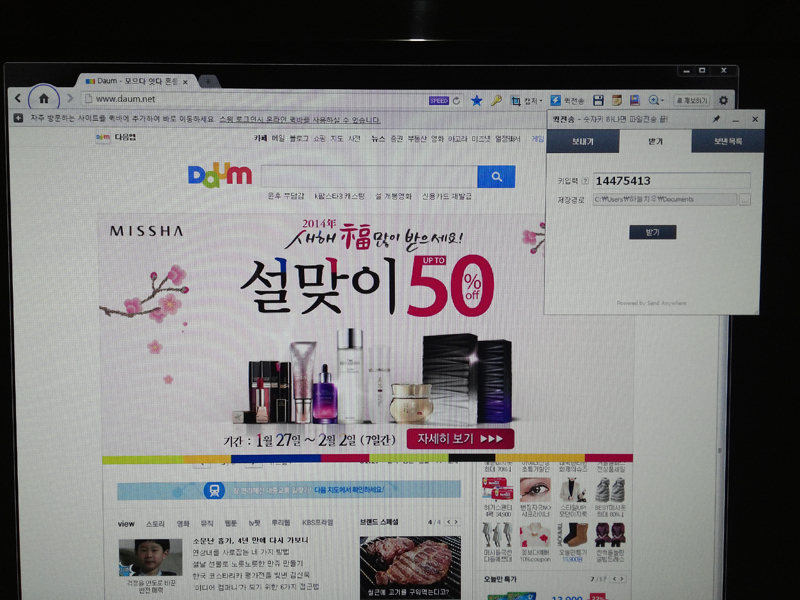The width and height of the screenshot is (800, 600).
Task: Open the 캡처 dropdown arrow
Action: tap(541, 101)
